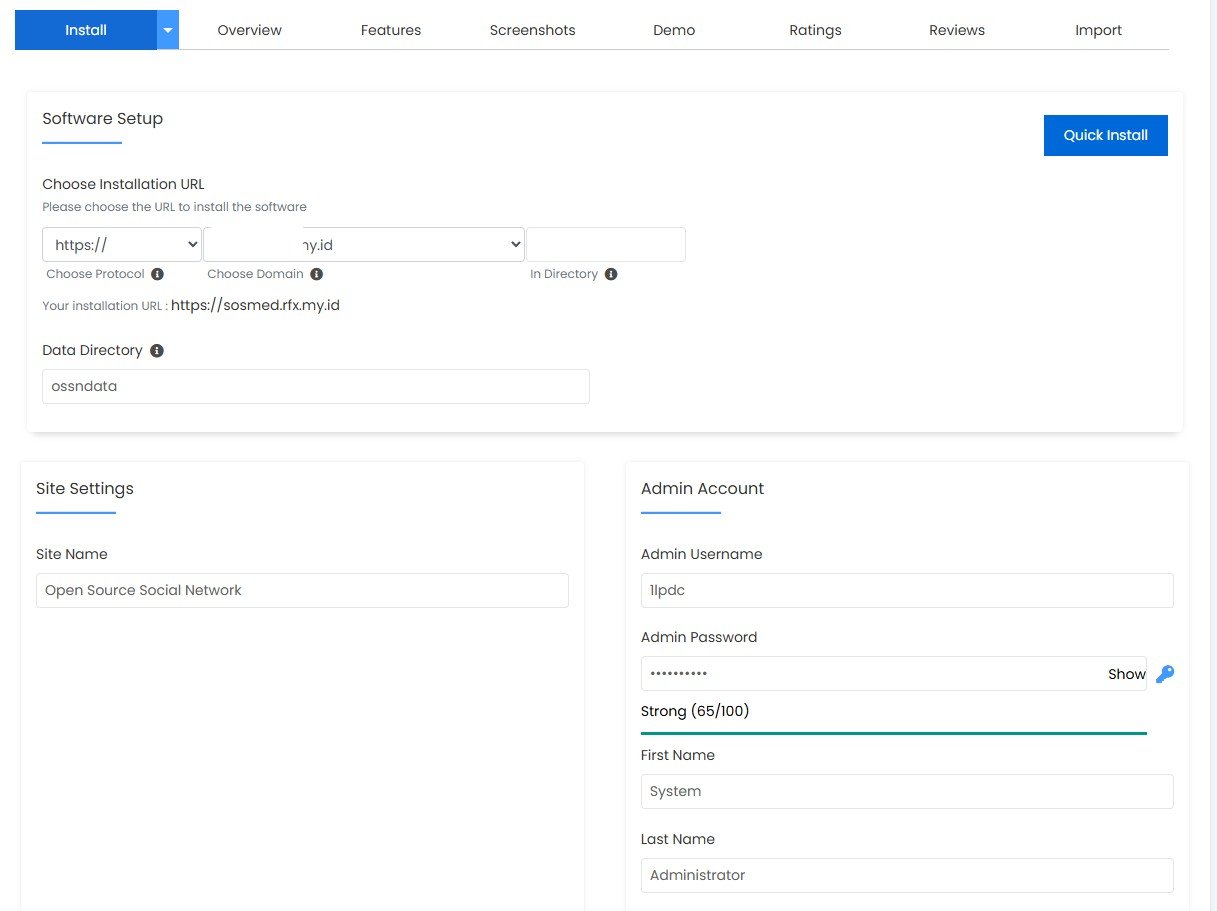This screenshot has height=911, width=1217.
Task: View the Ratings tab
Action: point(815,30)
